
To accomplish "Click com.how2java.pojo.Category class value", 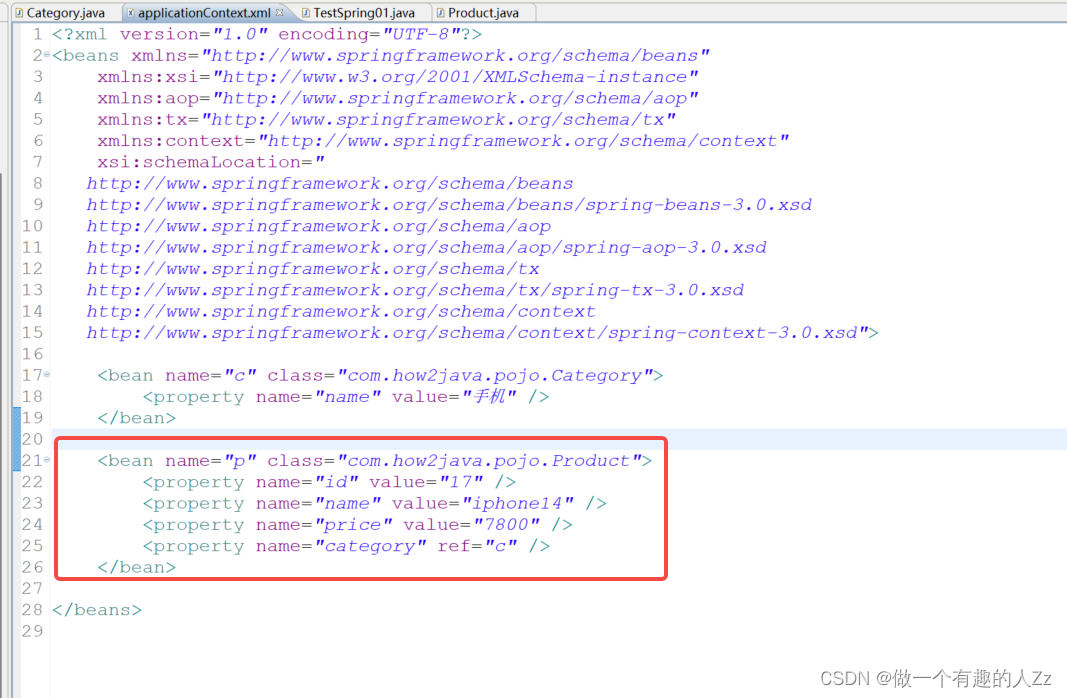I will click(494, 376).
